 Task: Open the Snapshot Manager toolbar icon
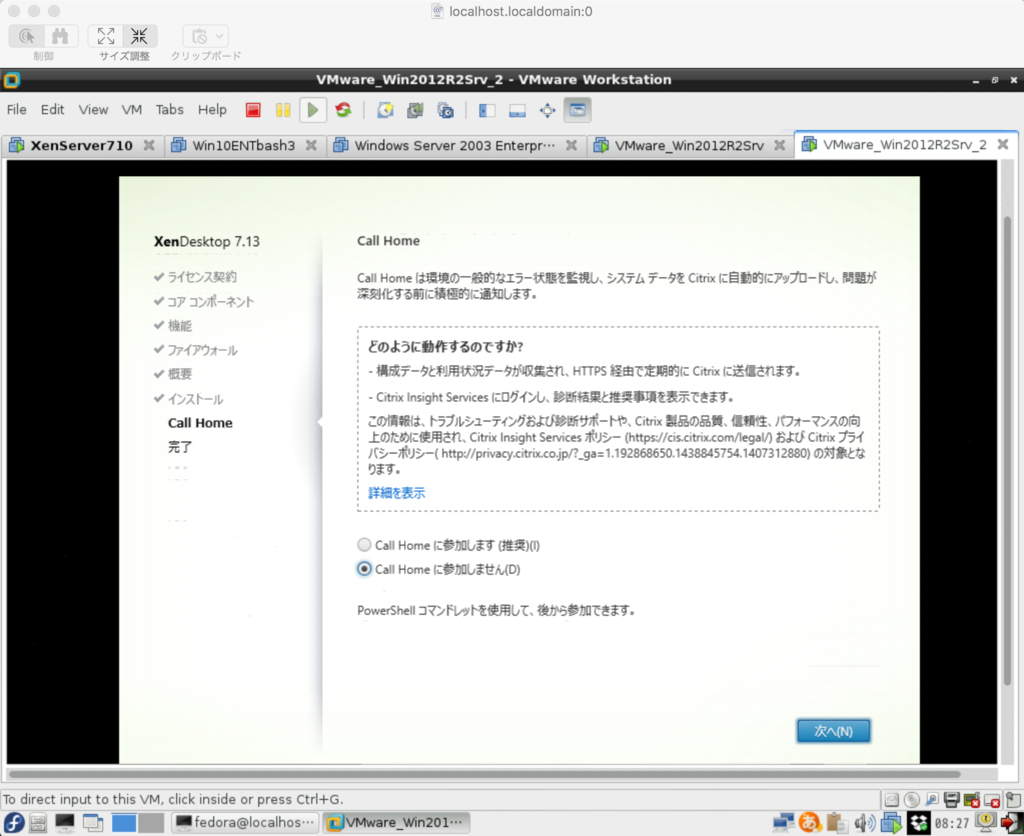445,110
